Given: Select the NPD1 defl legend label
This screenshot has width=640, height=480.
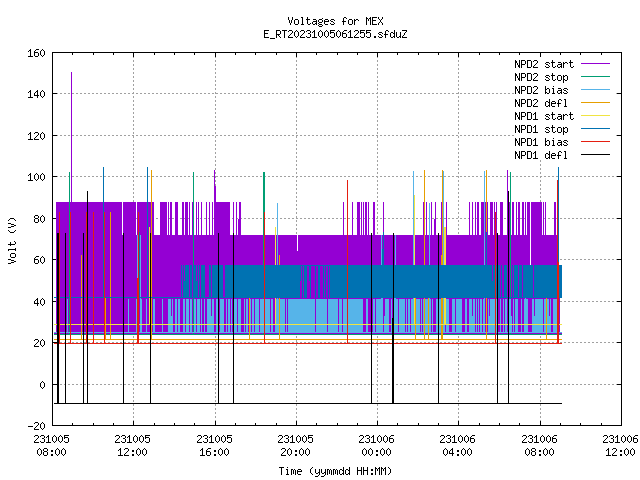Looking at the screenshot, I should (x=541, y=155).
